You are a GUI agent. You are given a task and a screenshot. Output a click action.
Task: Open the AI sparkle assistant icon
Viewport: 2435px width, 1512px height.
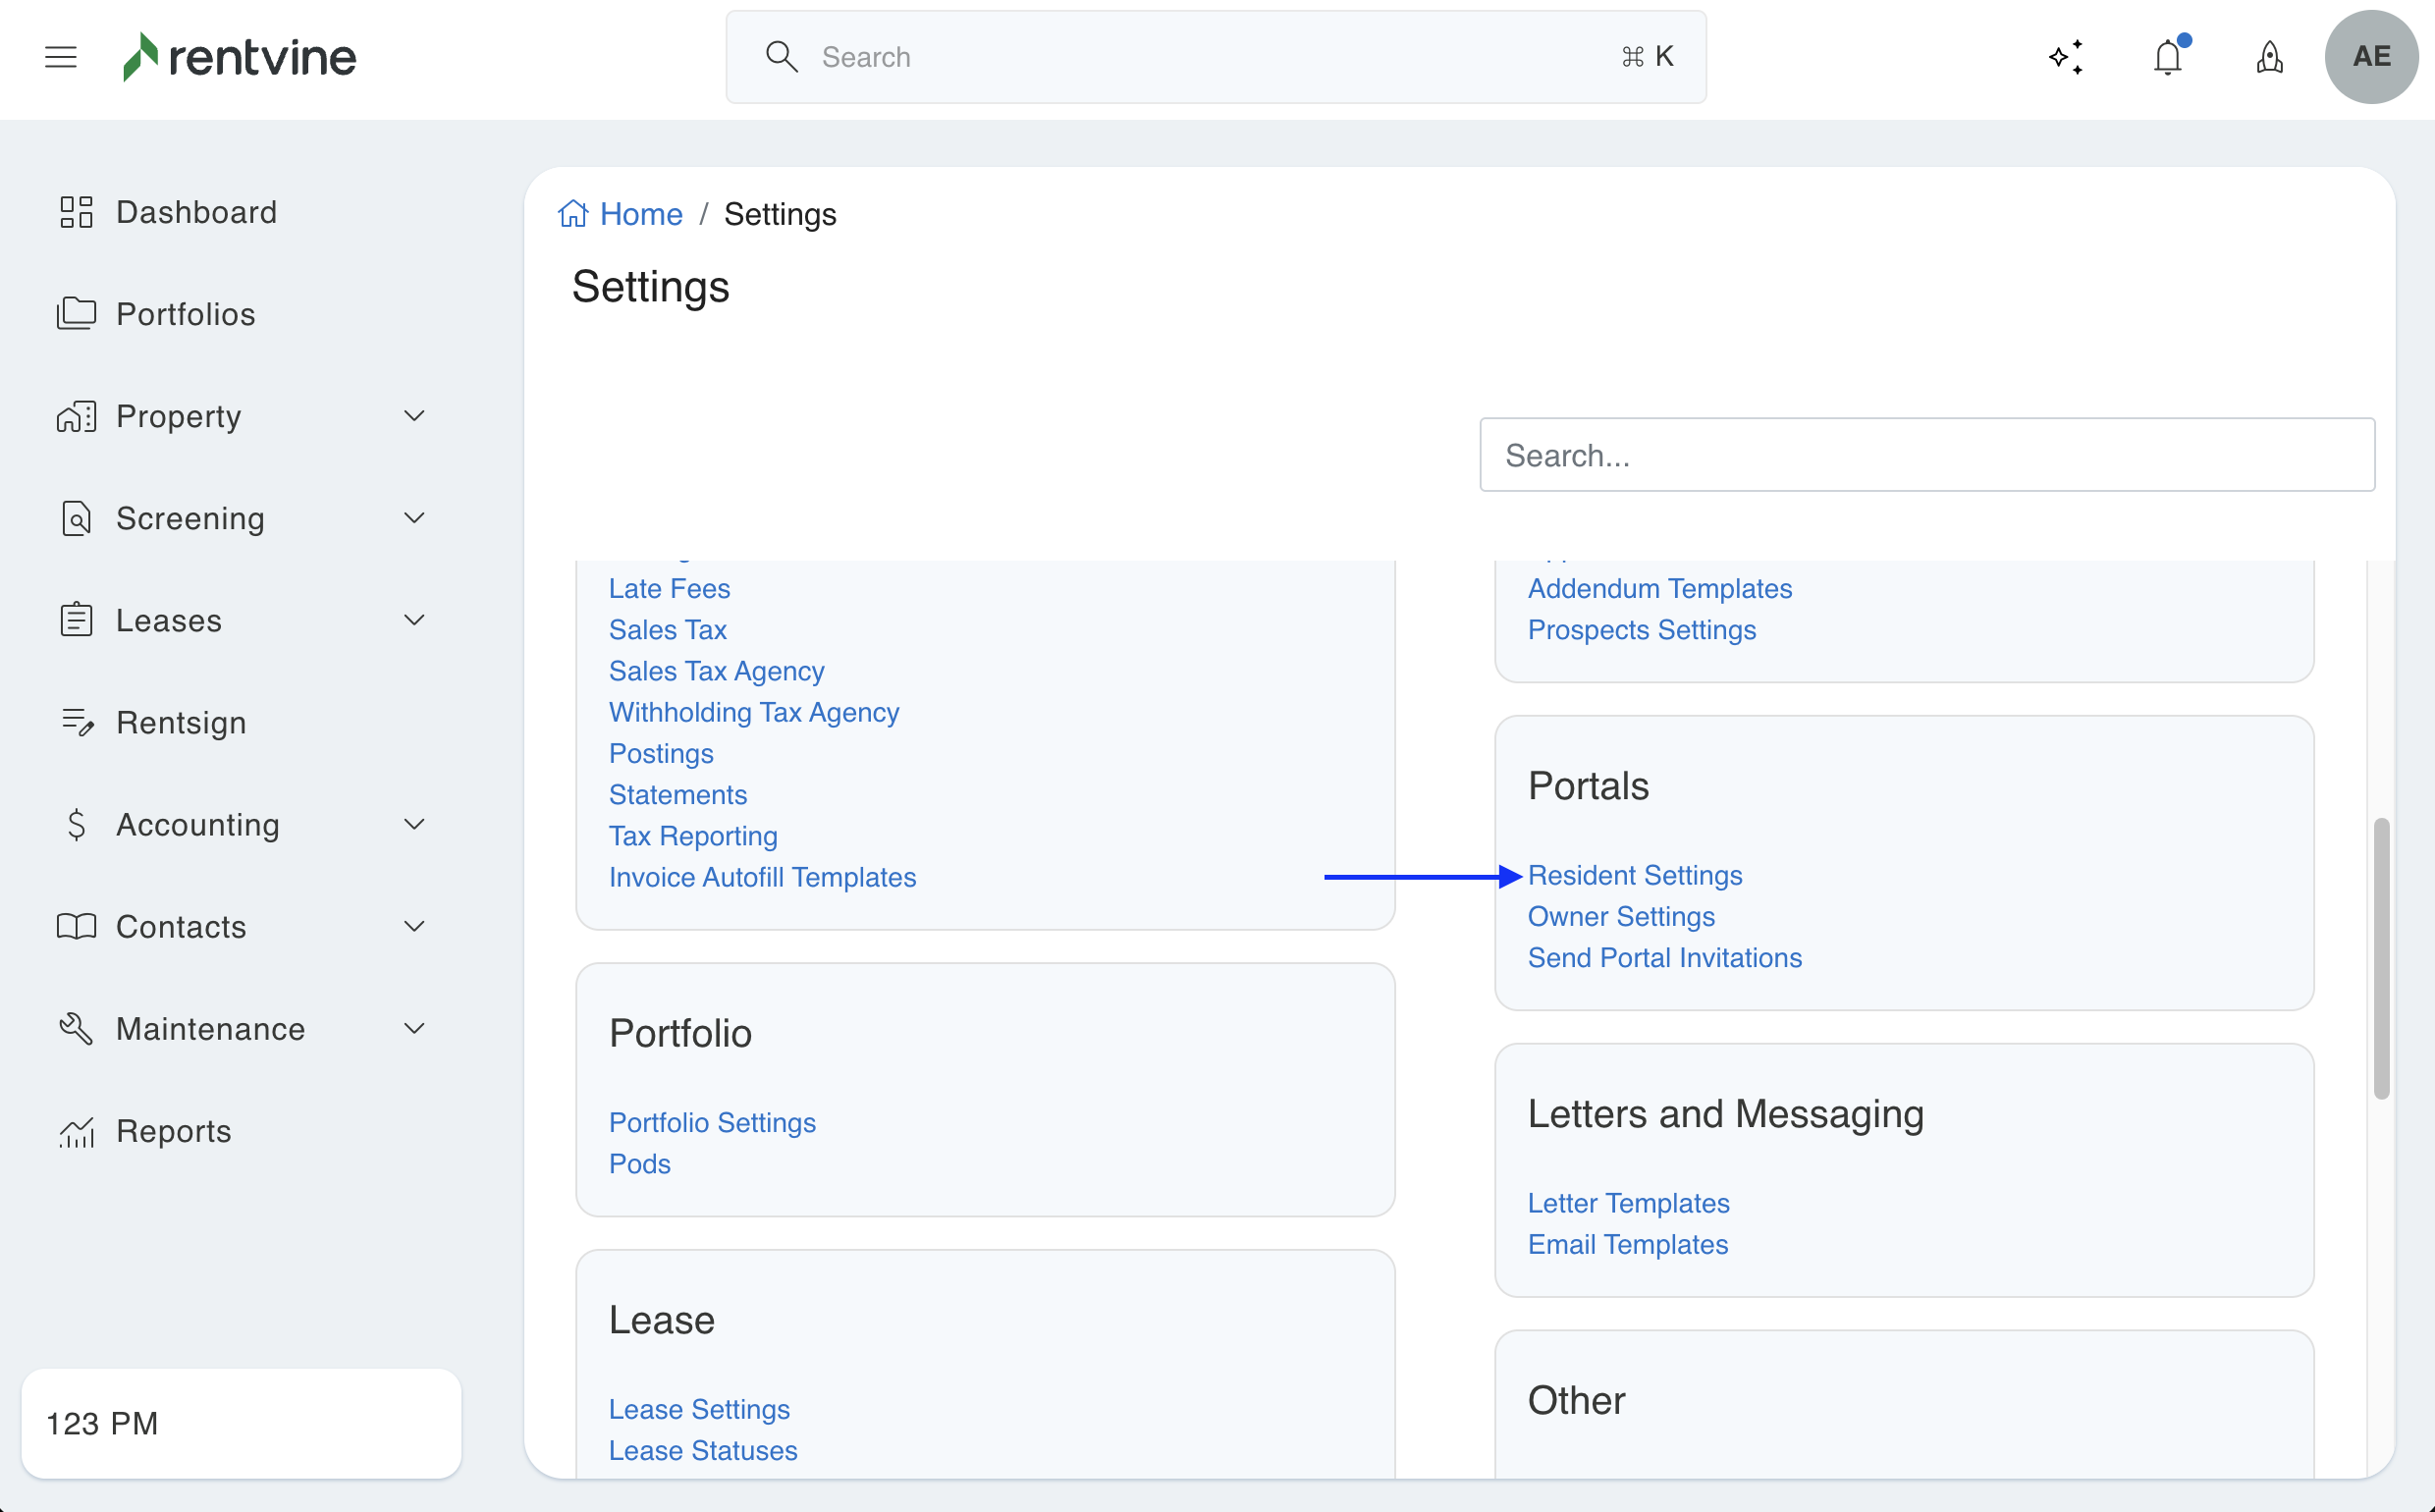click(x=2066, y=57)
